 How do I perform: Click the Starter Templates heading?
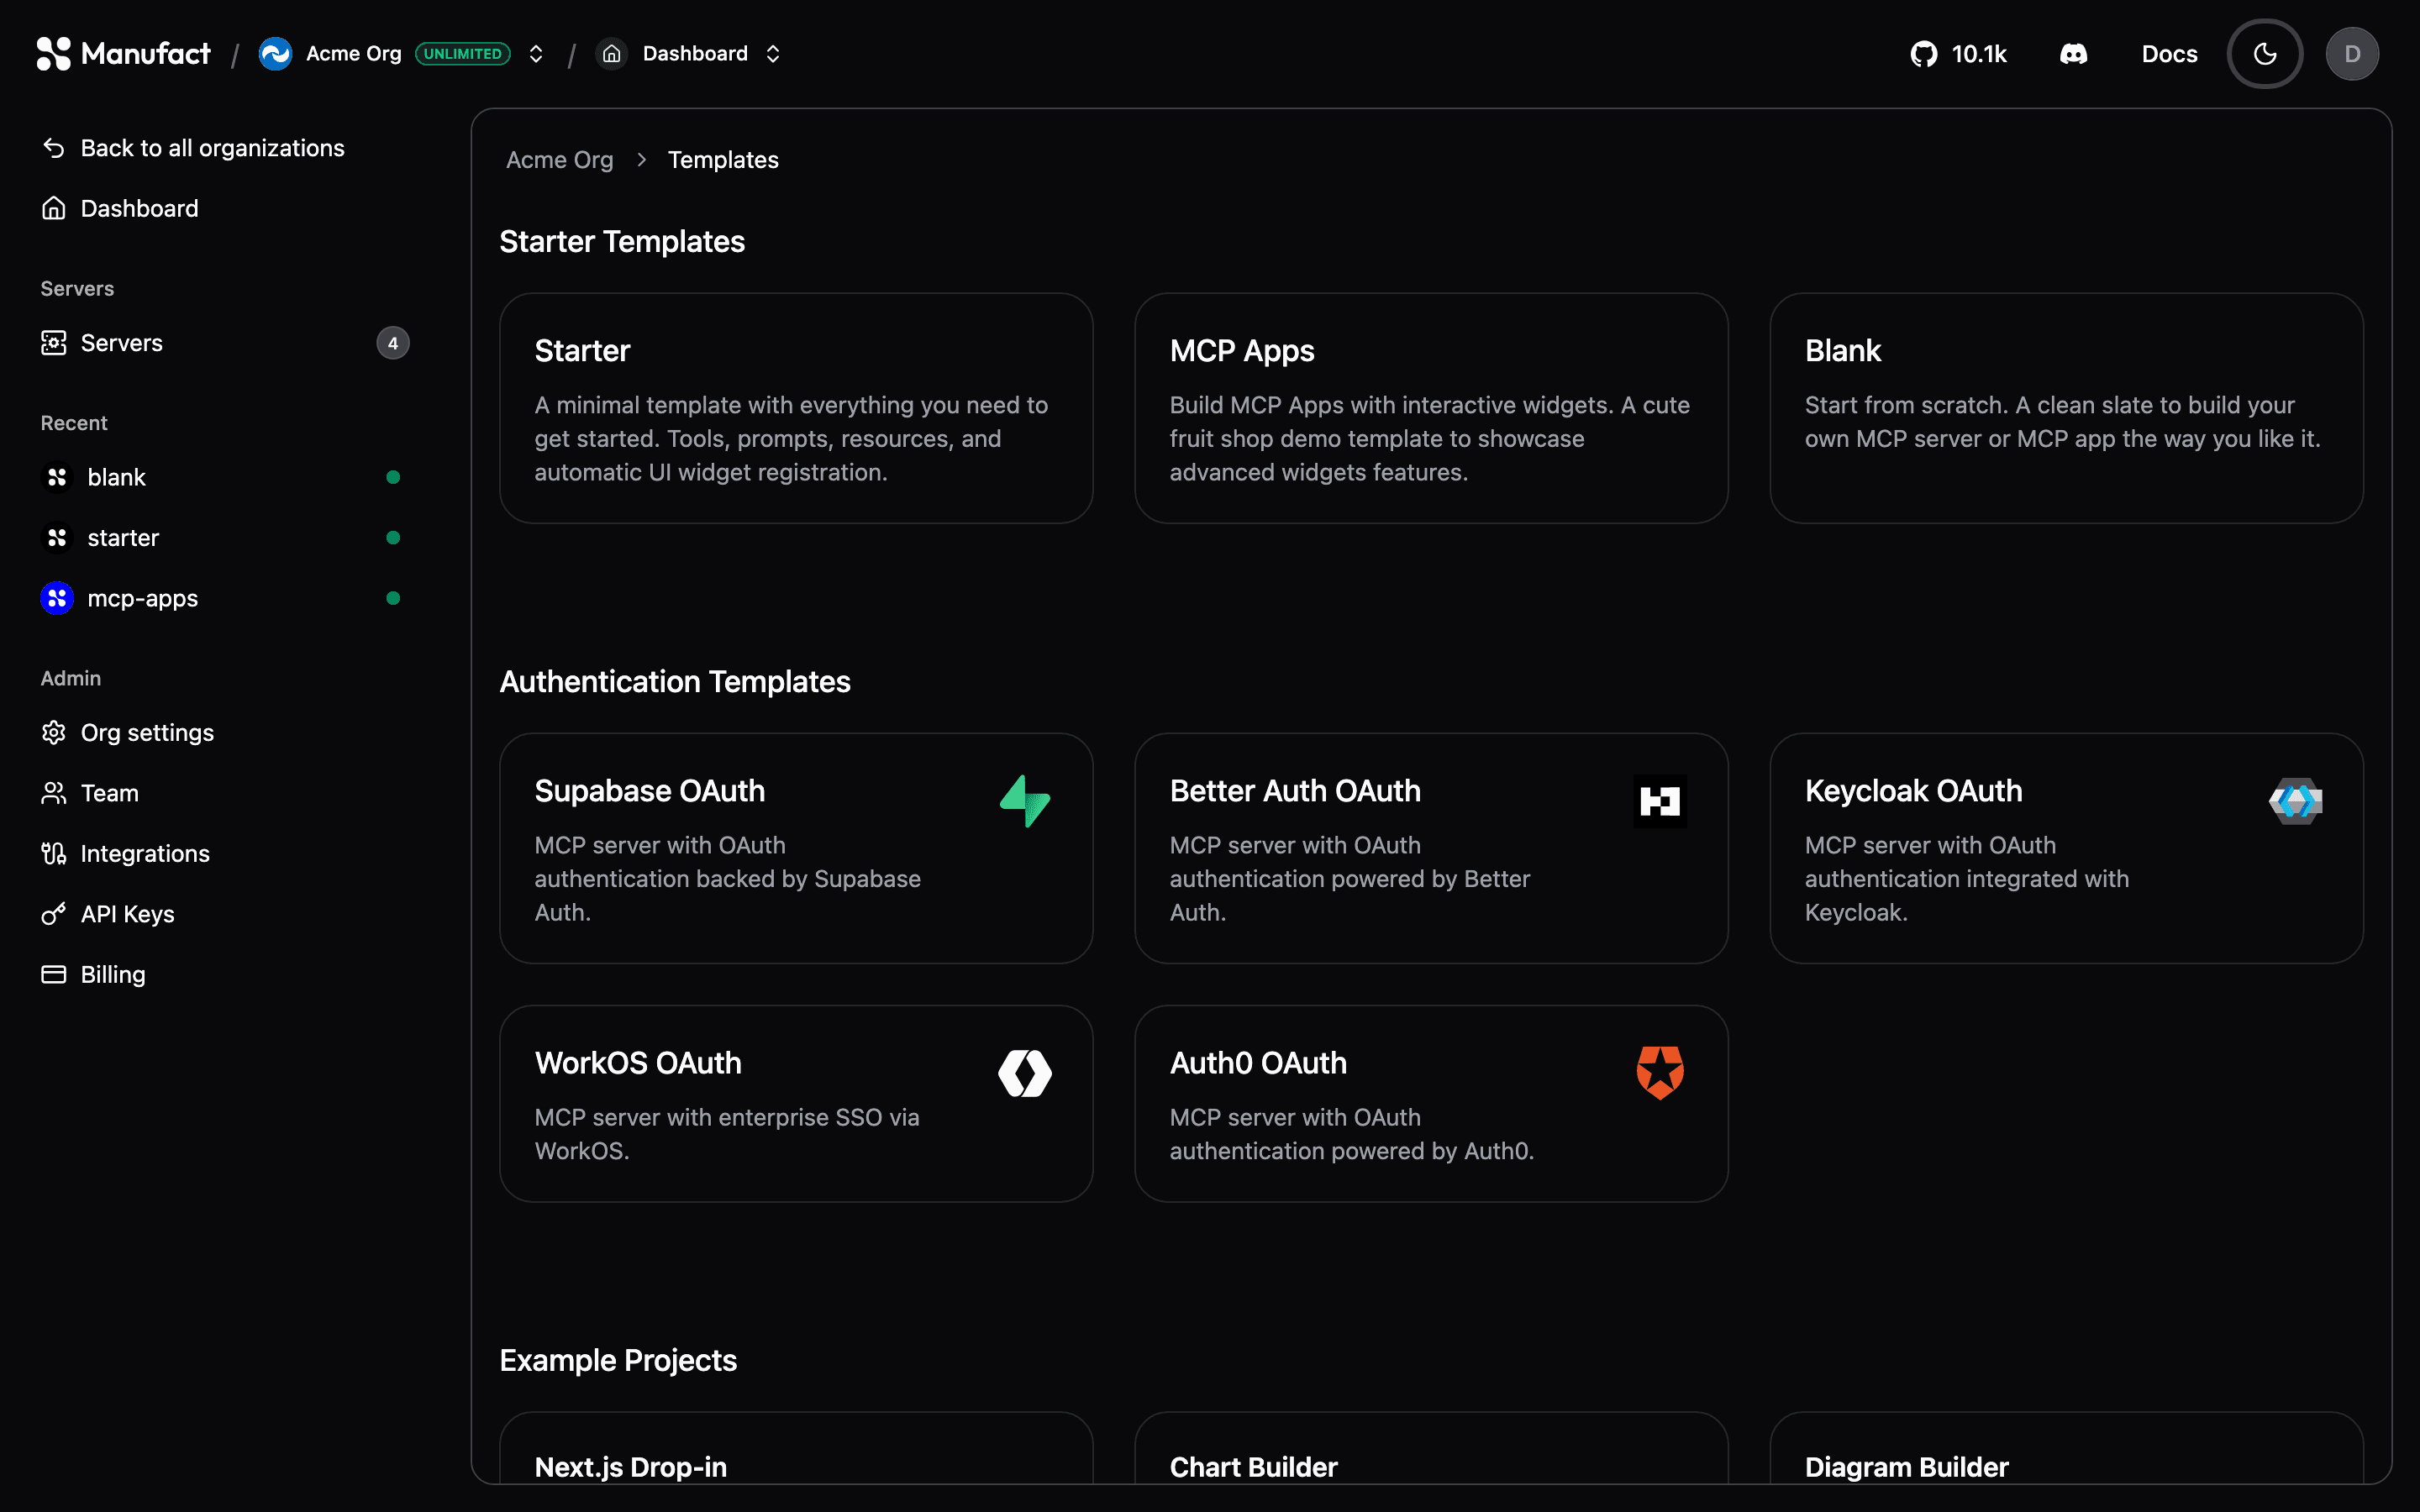pos(622,242)
